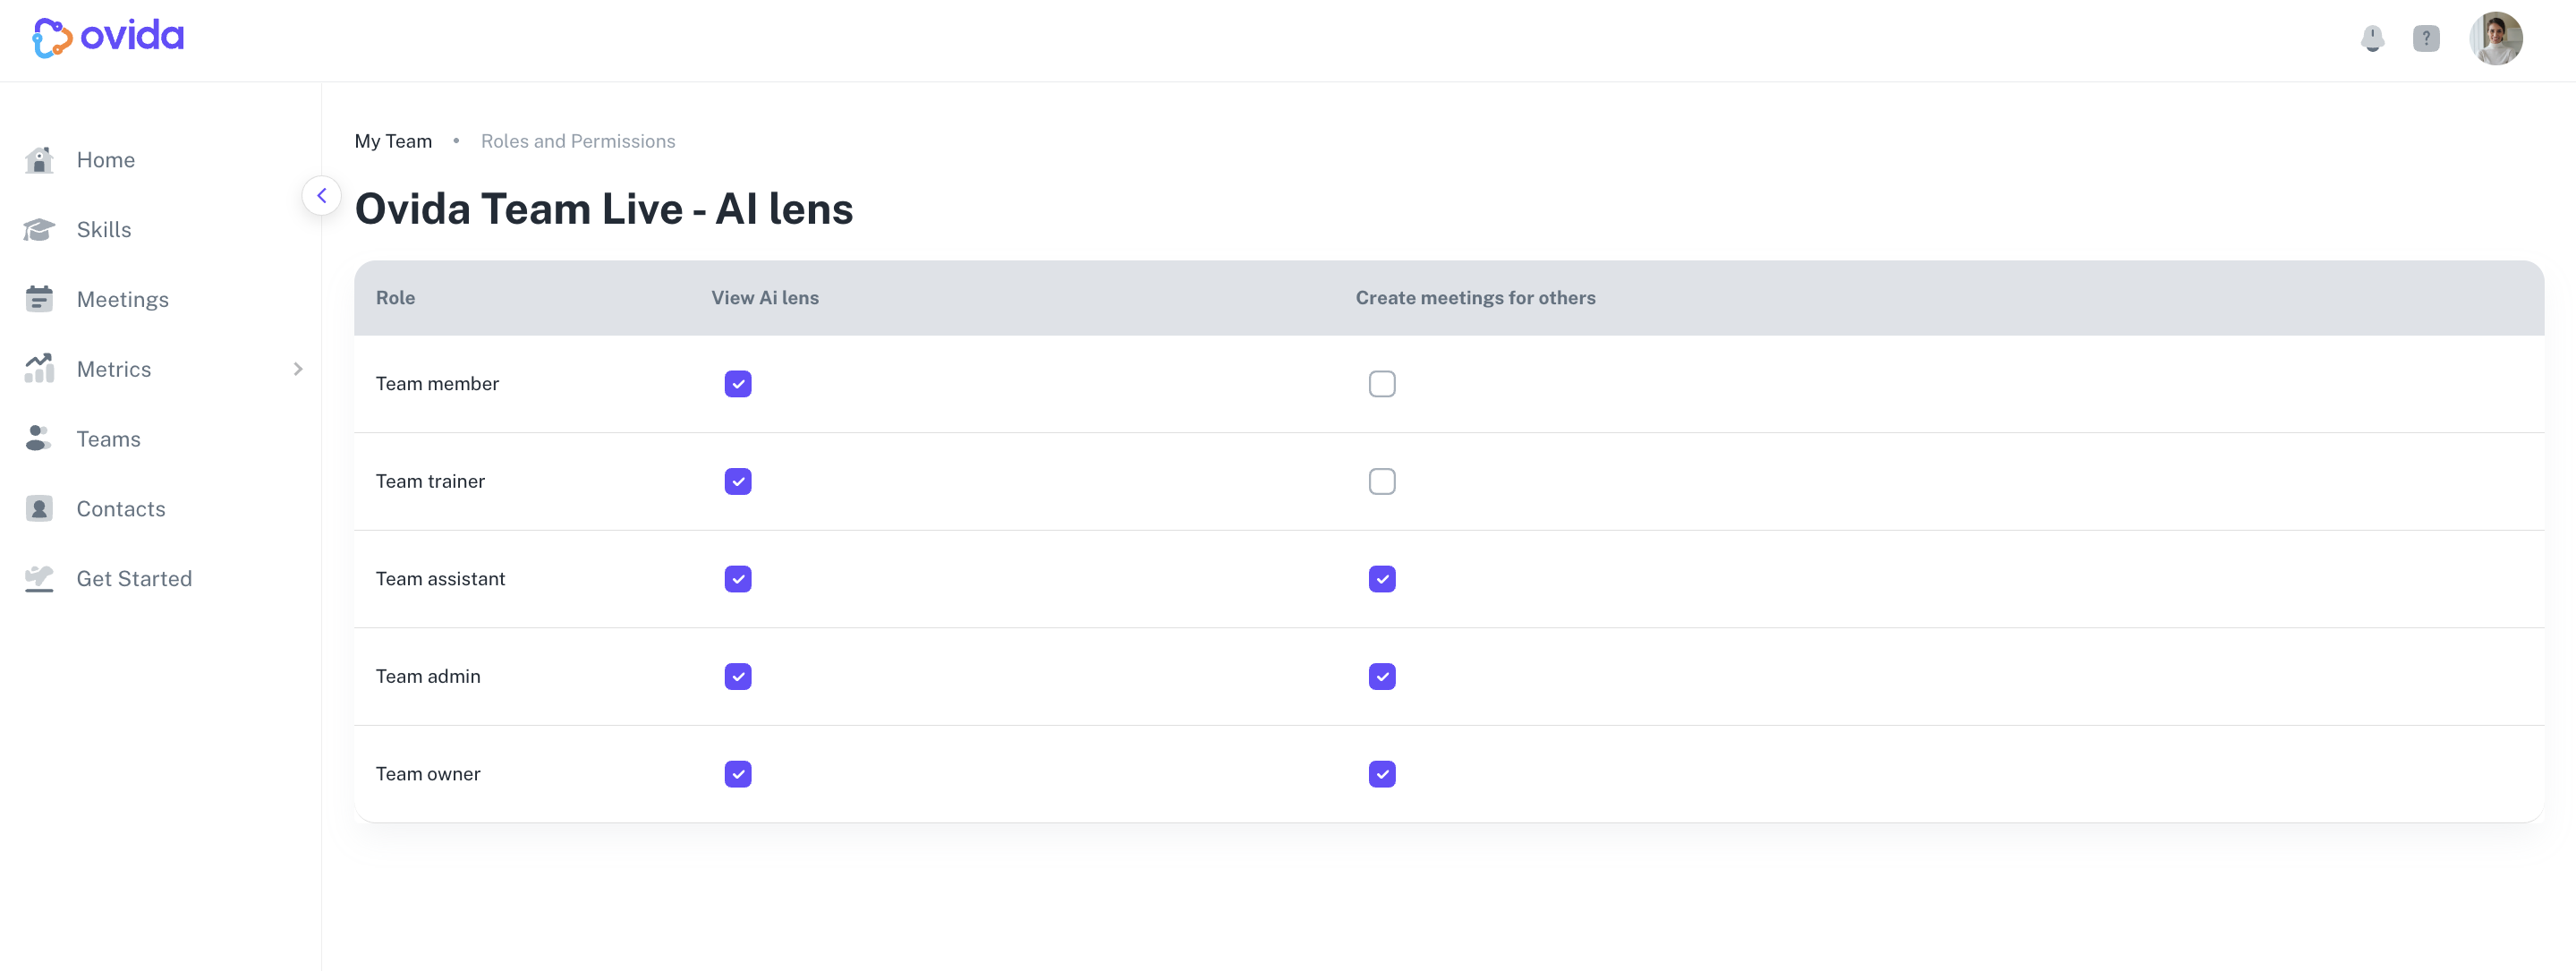2576x971 pixels.
Task: Open the help question mark icon
Action: (x=2426, y=39)
